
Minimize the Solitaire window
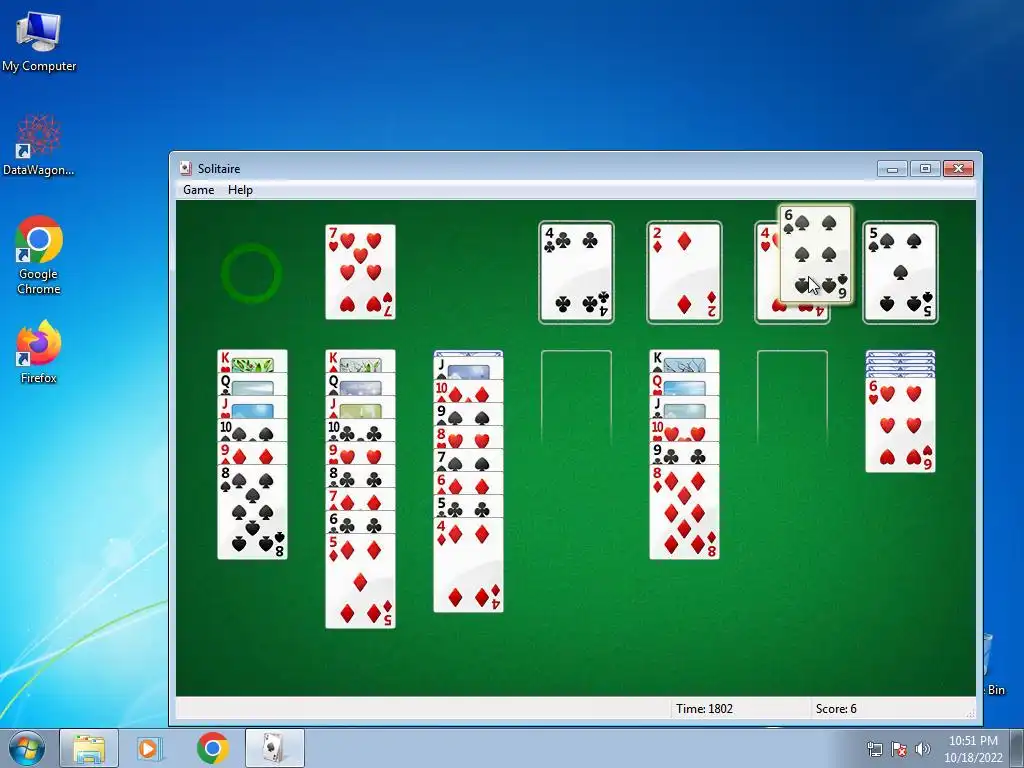pyautogui.click(x=892, y=169)
